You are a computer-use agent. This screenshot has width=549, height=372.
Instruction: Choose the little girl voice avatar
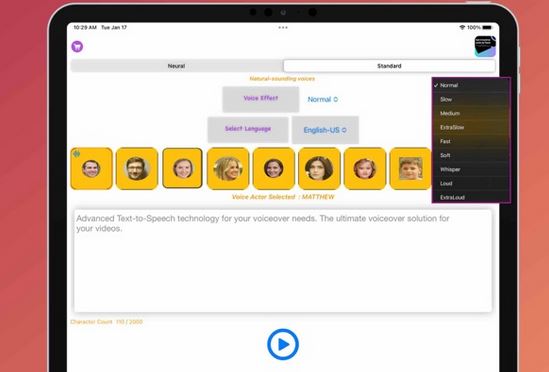coord(365,168)
